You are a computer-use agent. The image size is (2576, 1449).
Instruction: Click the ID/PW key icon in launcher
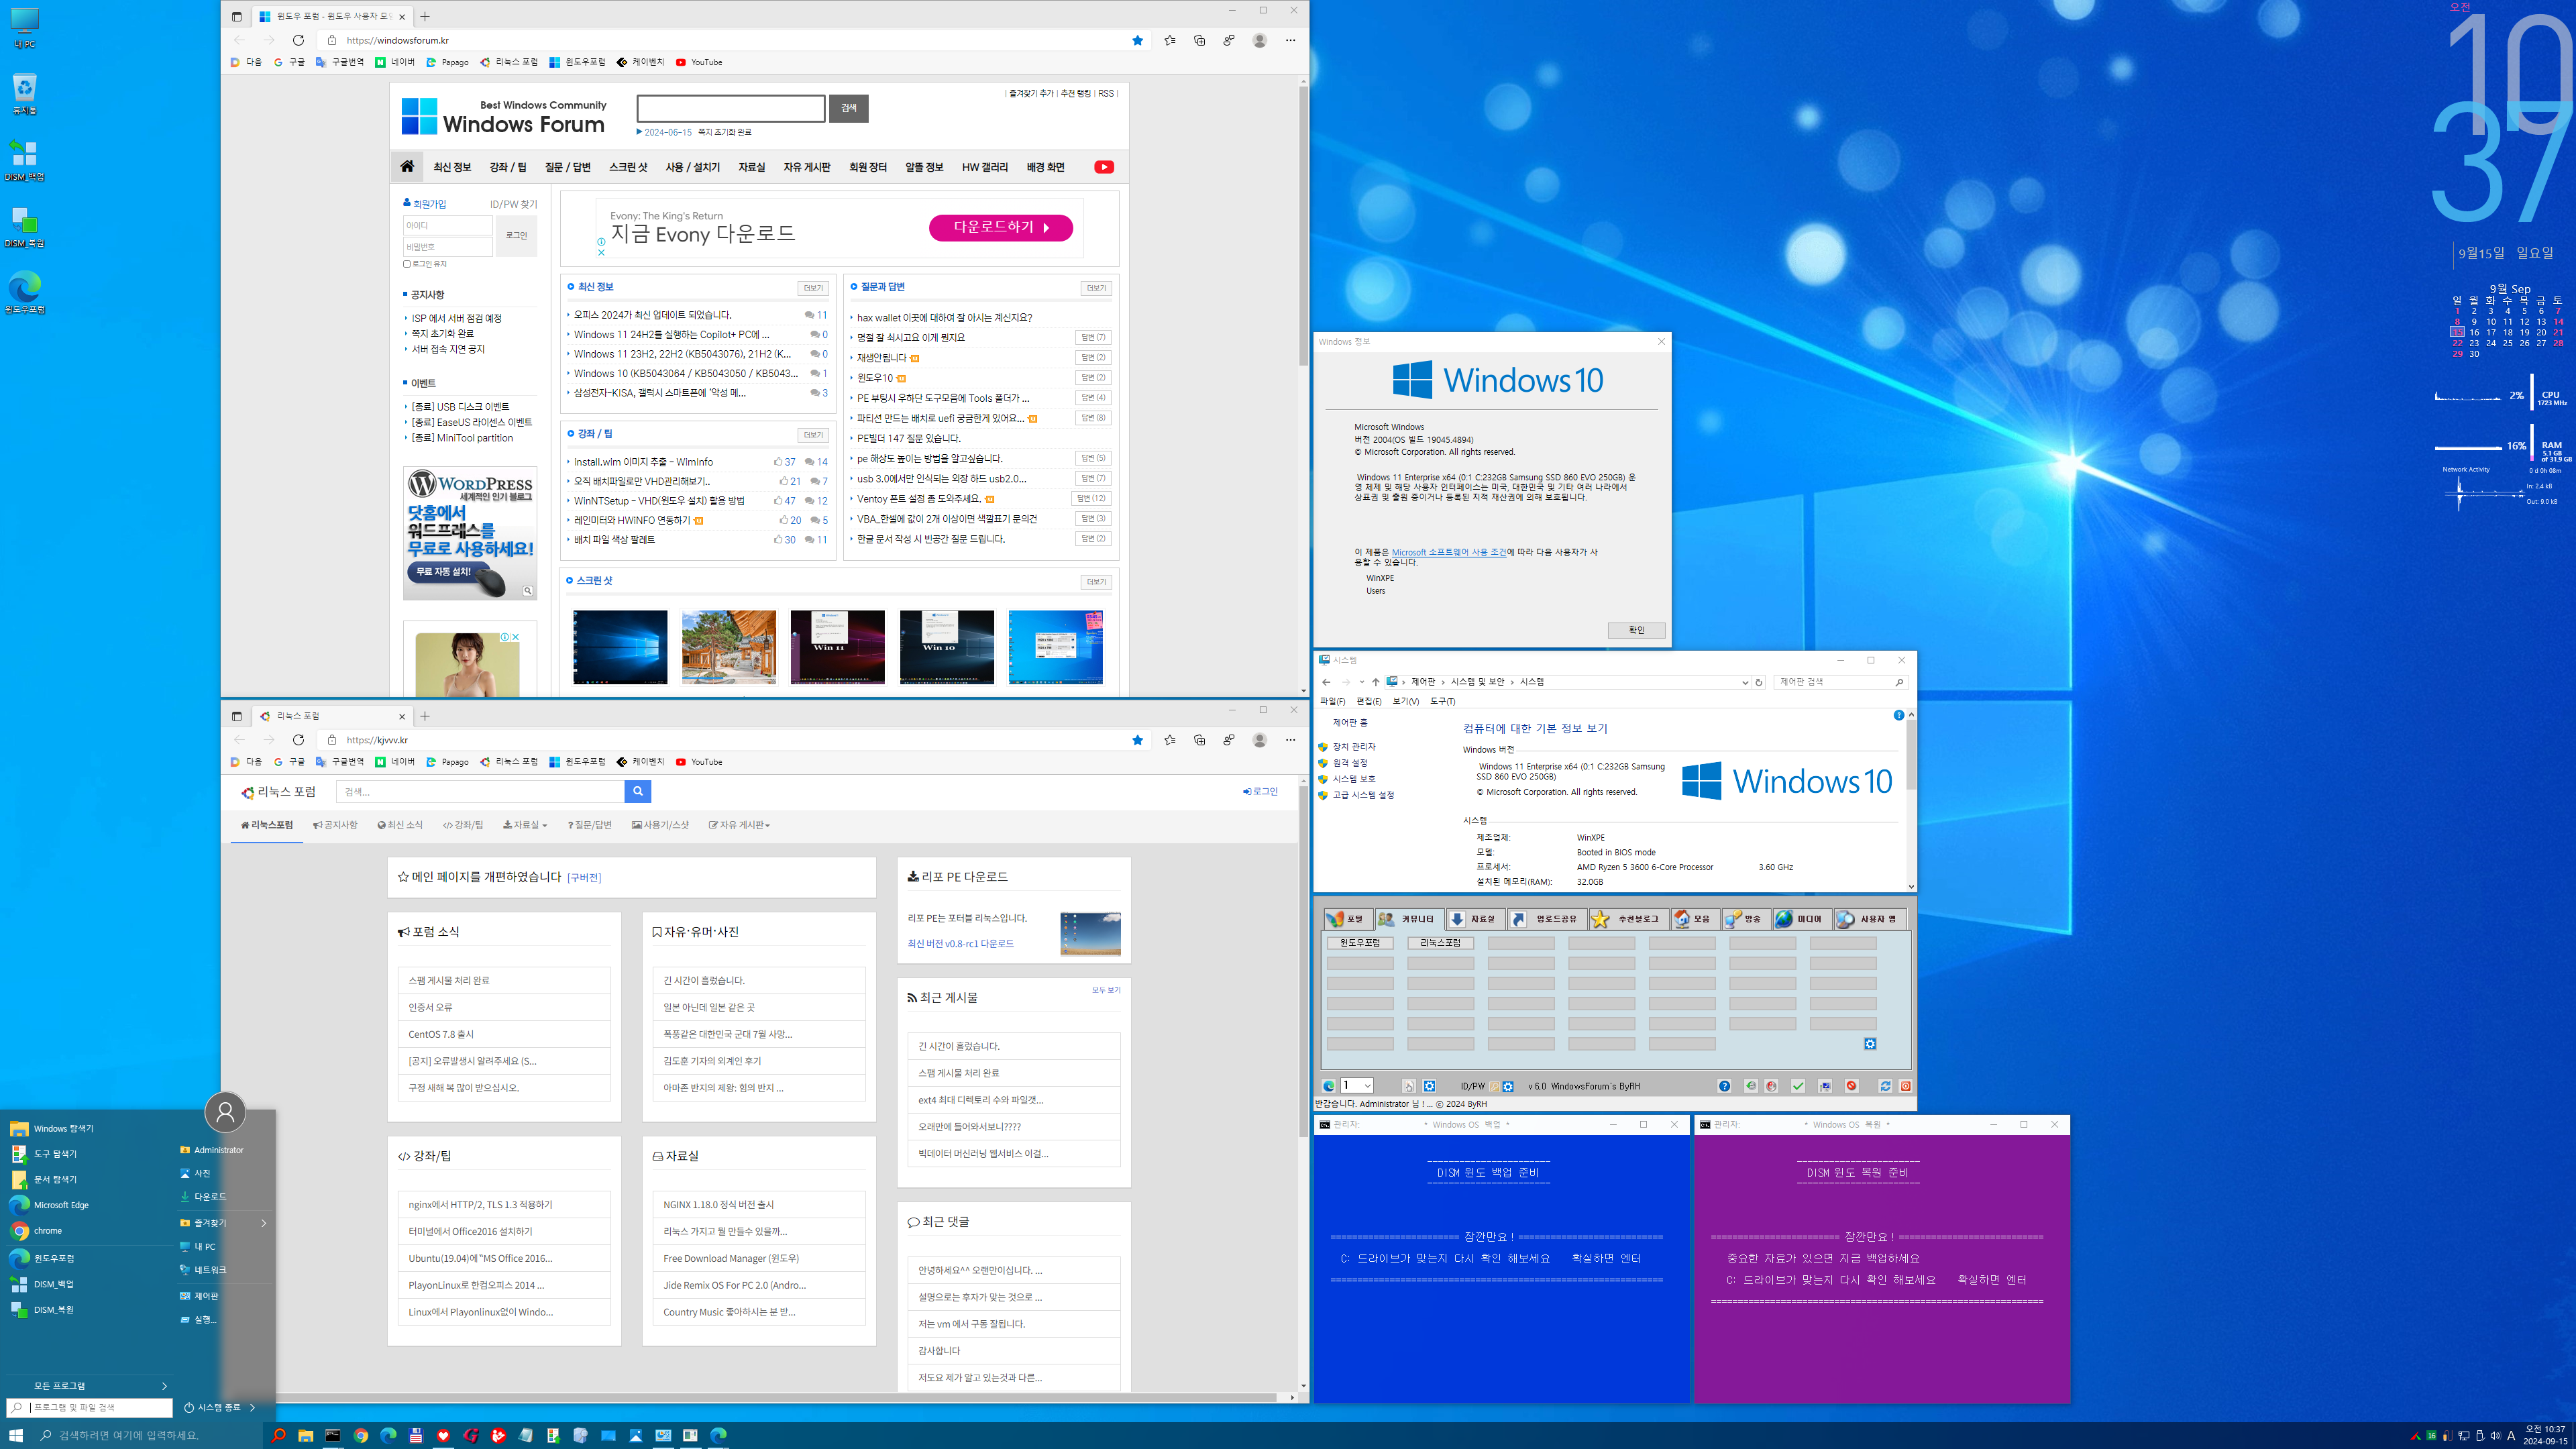click(1495, 1086)
